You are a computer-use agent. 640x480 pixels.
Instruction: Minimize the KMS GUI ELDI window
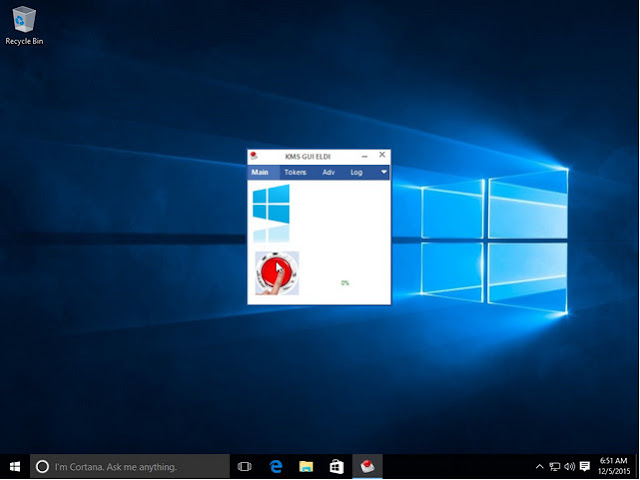(x=364, y=156)
